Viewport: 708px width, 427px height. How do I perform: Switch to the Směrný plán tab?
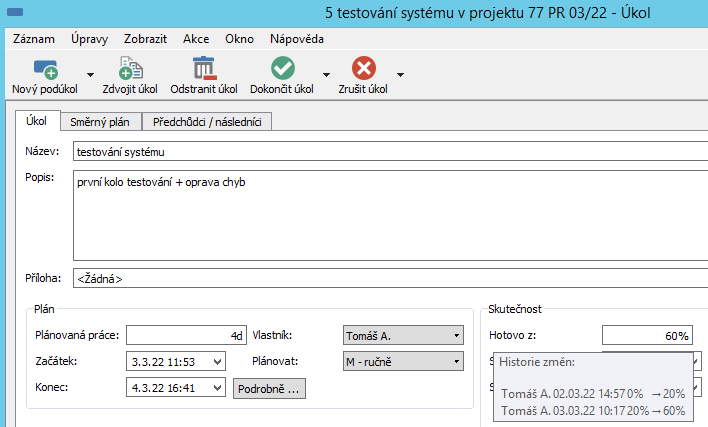pos(100,122)
